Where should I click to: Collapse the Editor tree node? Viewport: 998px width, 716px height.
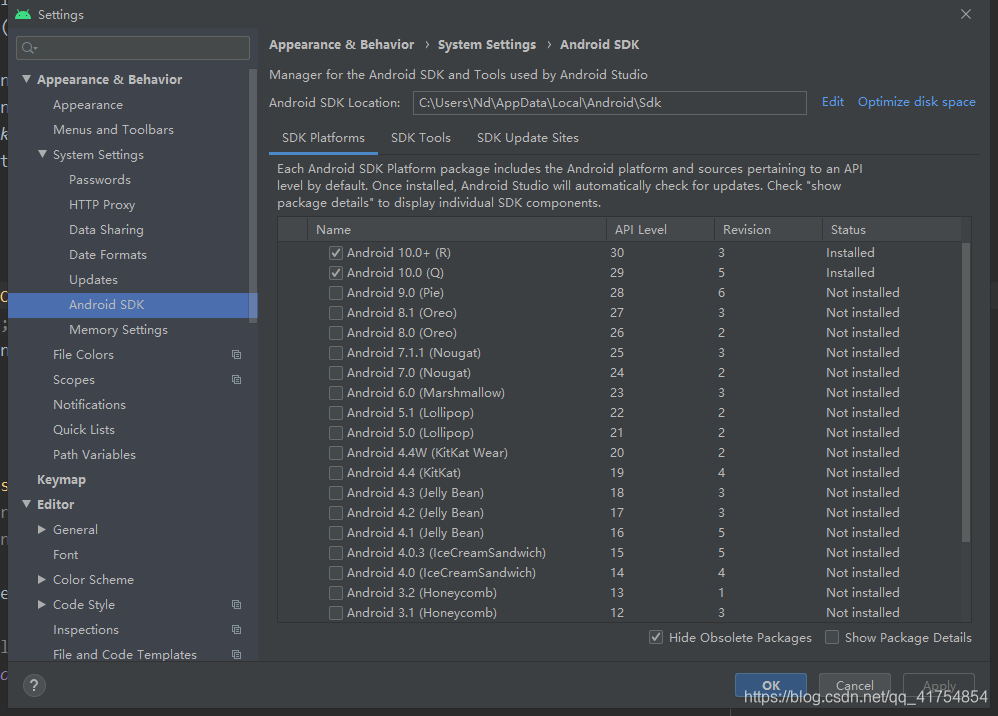click(x=26, y=504)
